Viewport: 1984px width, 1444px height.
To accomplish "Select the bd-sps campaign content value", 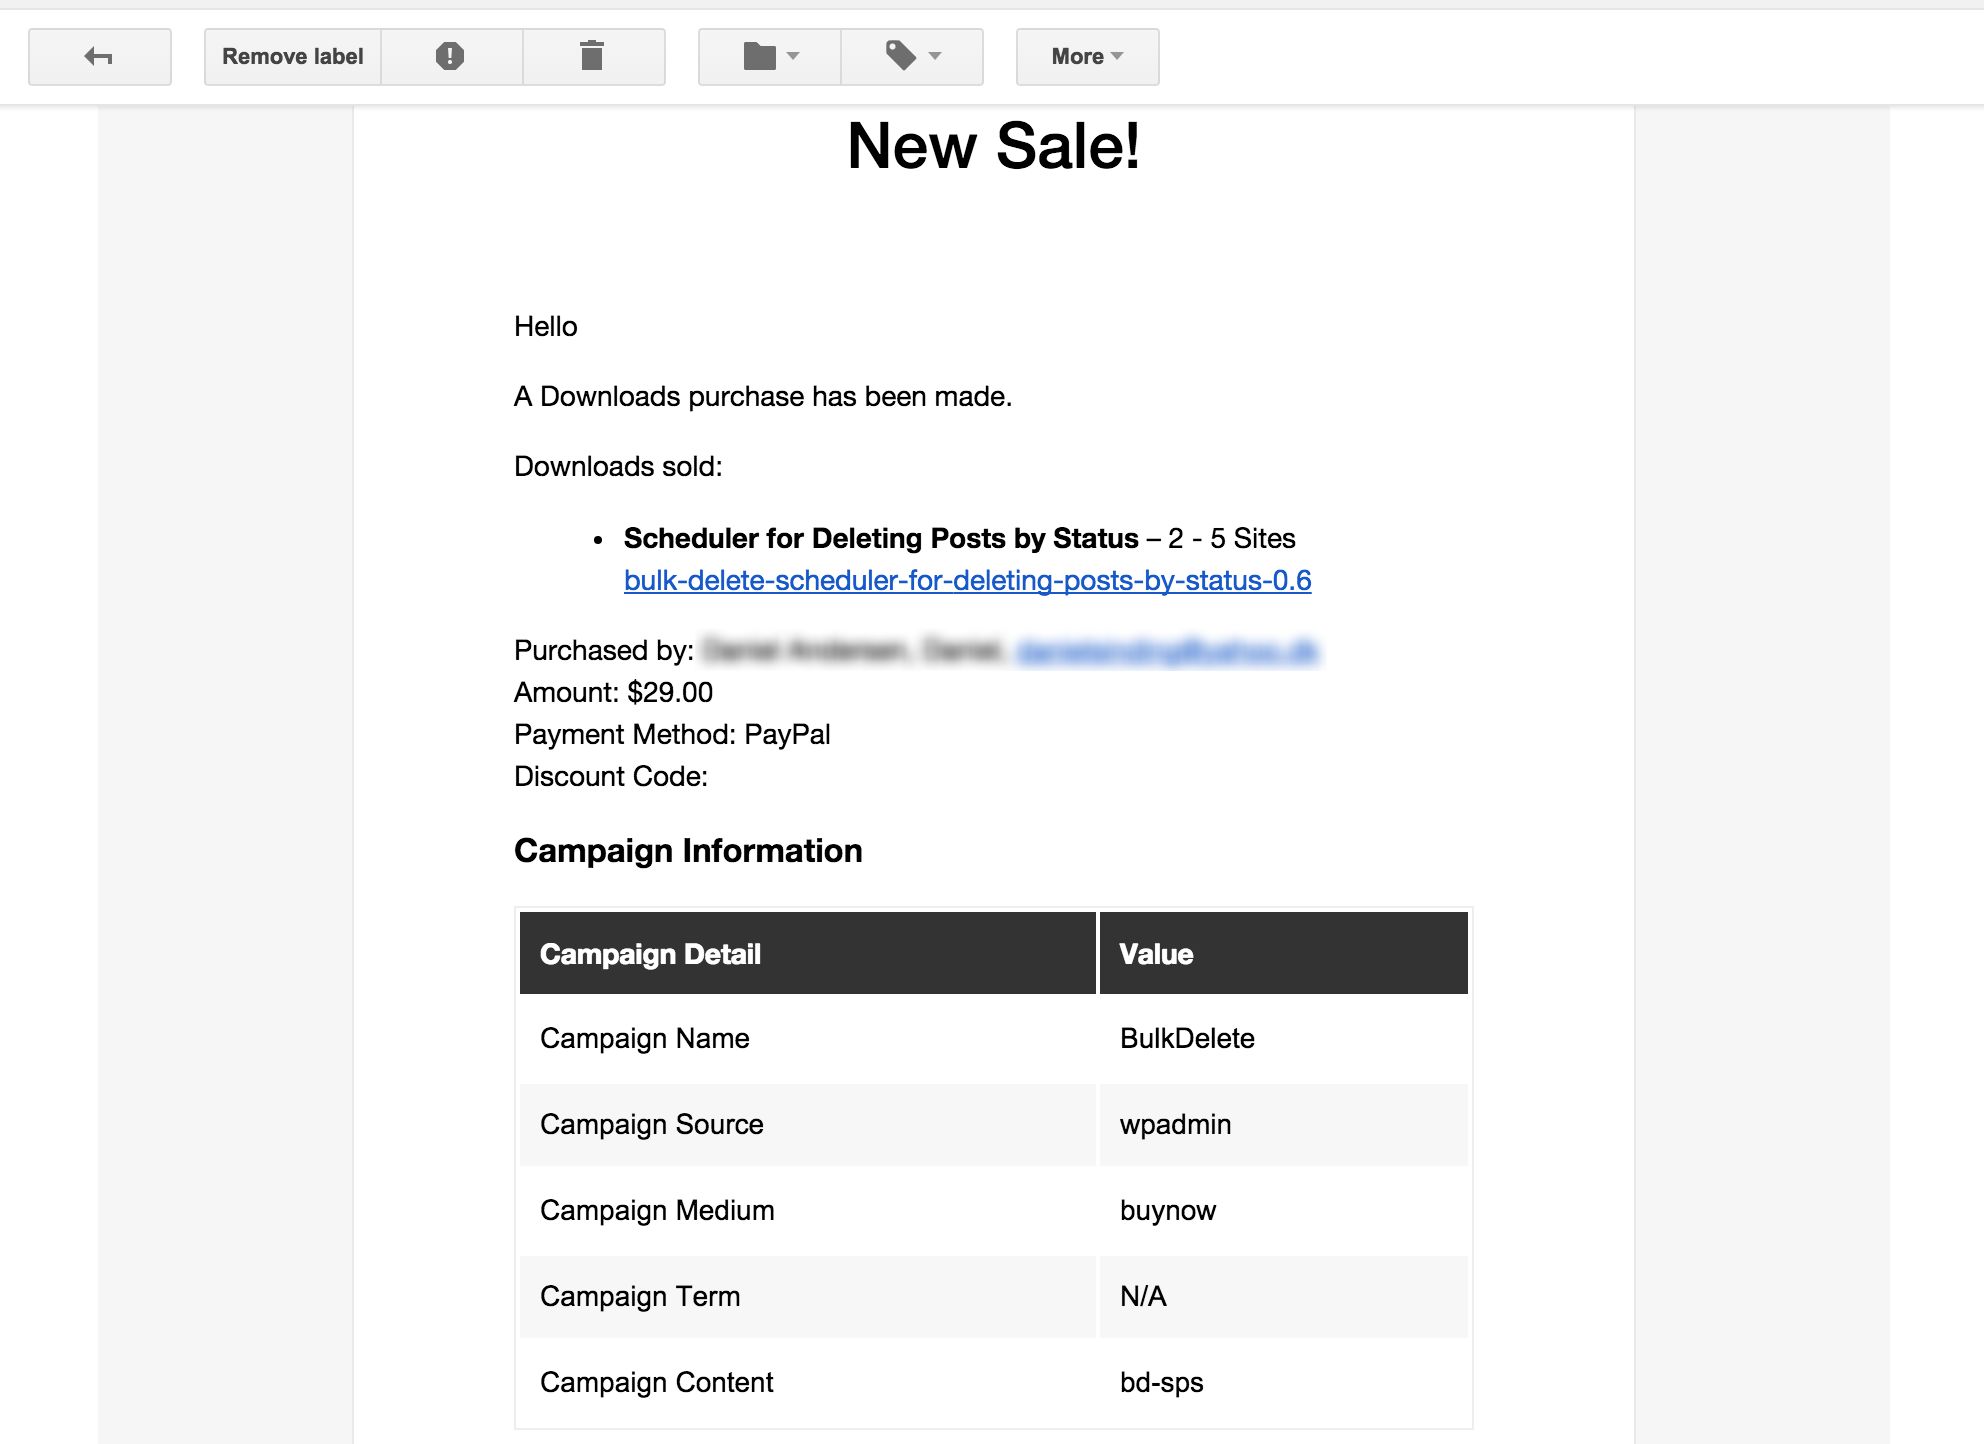I will point(1161,1383).
